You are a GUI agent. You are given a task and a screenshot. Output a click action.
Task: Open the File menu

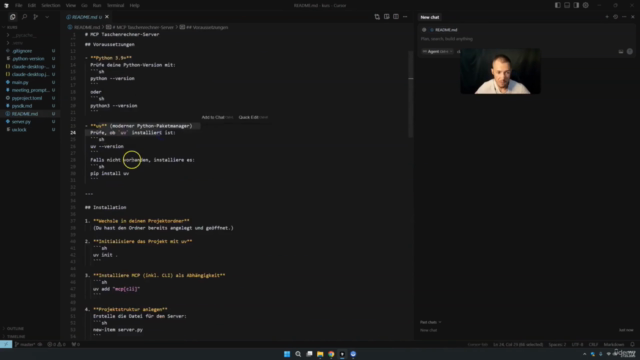[19, 5]
